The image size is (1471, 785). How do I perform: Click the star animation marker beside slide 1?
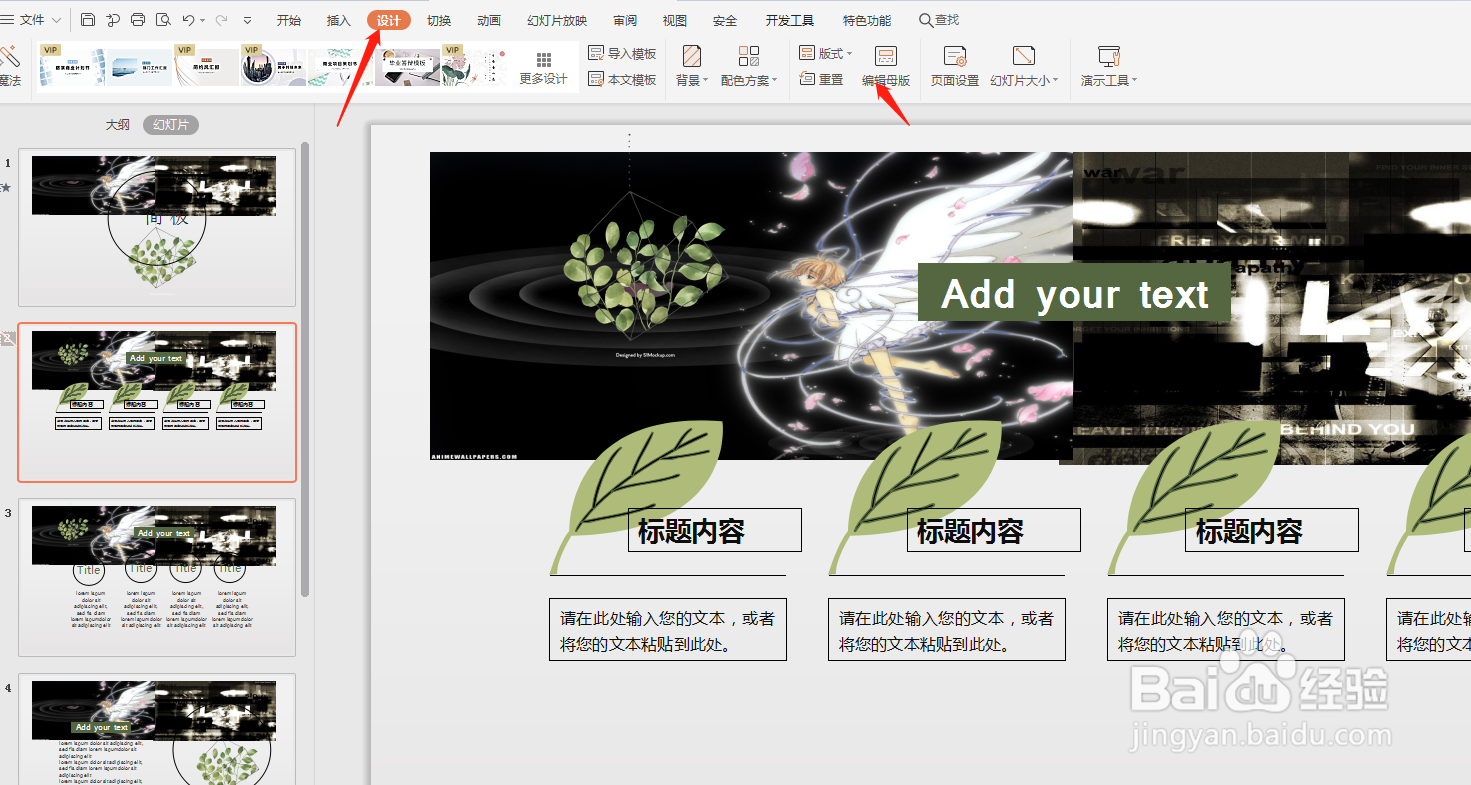6,187
